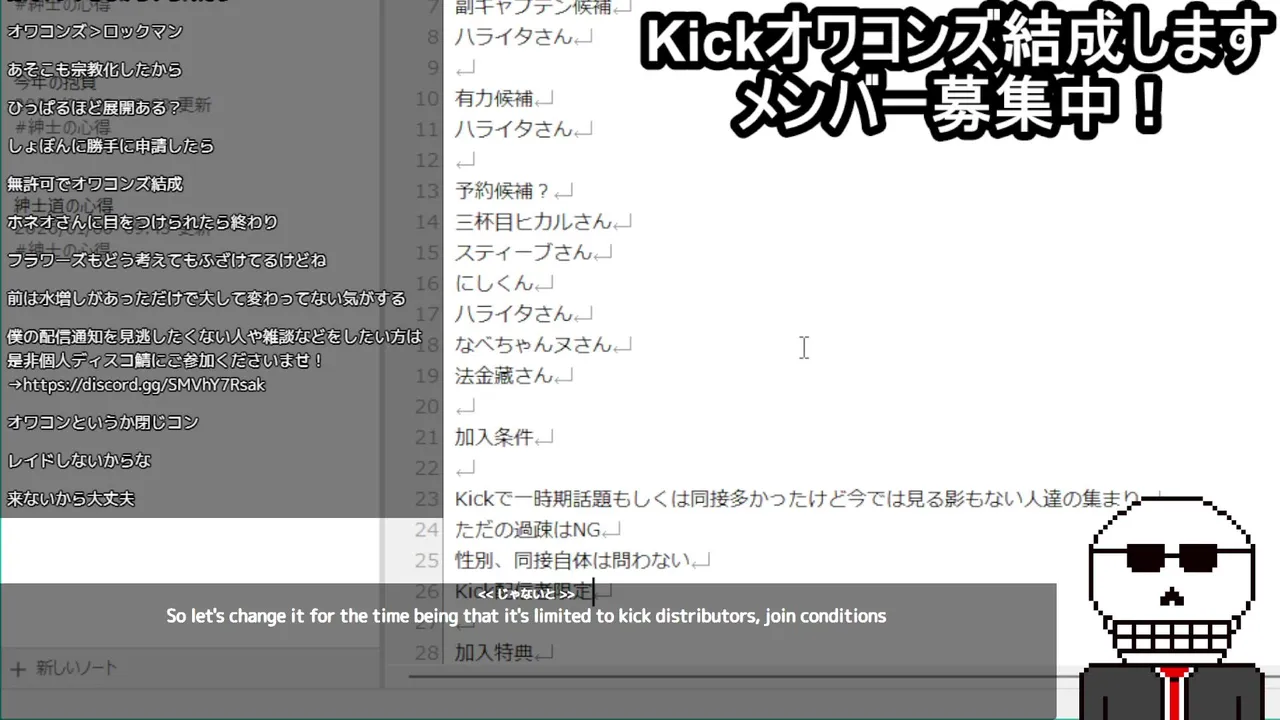Click chat message ホネオさんに目をつけられたら終わり
Viewport: 1280px width, 720px height.
(142, 222)
